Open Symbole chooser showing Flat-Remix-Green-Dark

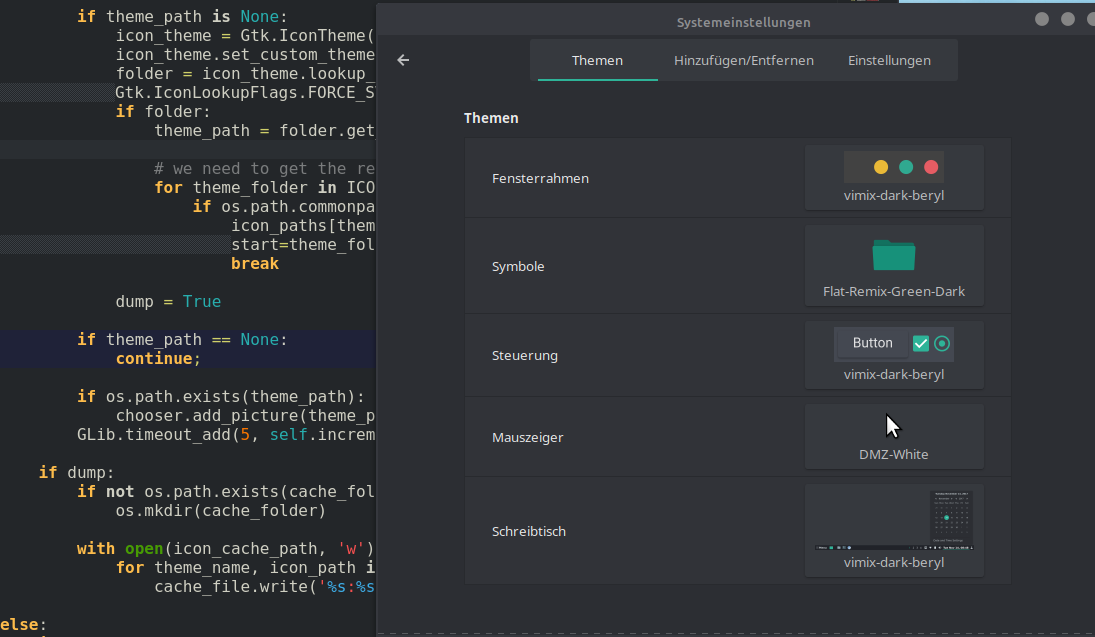(x=894, y=265)
